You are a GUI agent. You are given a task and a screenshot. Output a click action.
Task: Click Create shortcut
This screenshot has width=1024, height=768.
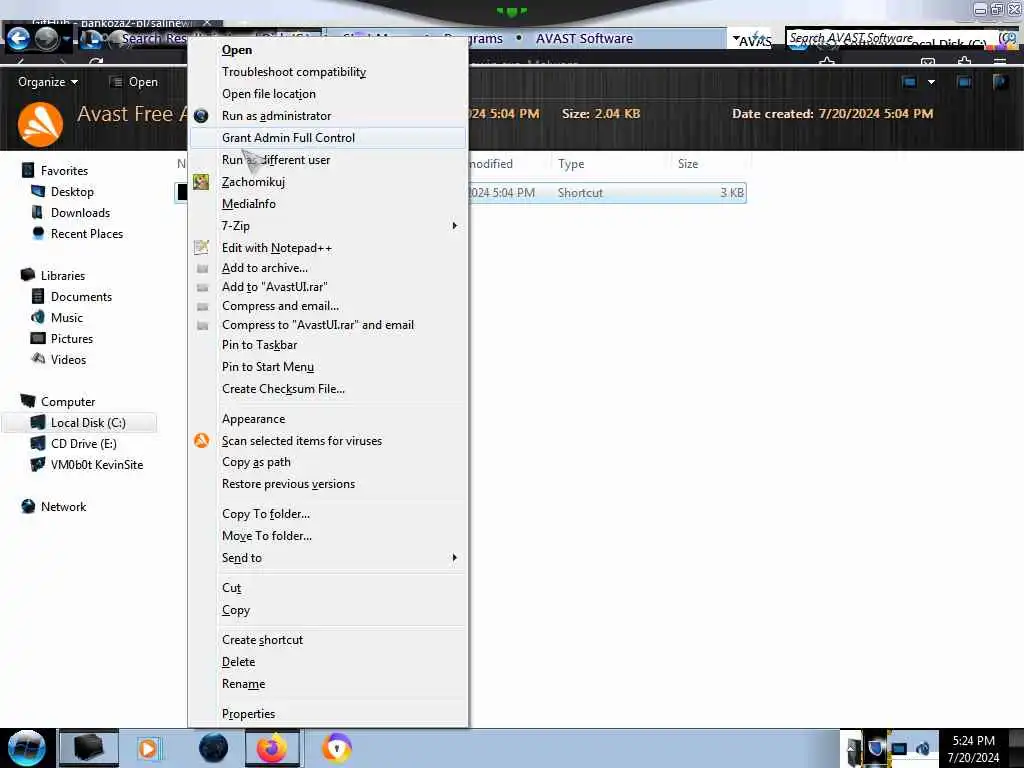click(x=262, y=640)
